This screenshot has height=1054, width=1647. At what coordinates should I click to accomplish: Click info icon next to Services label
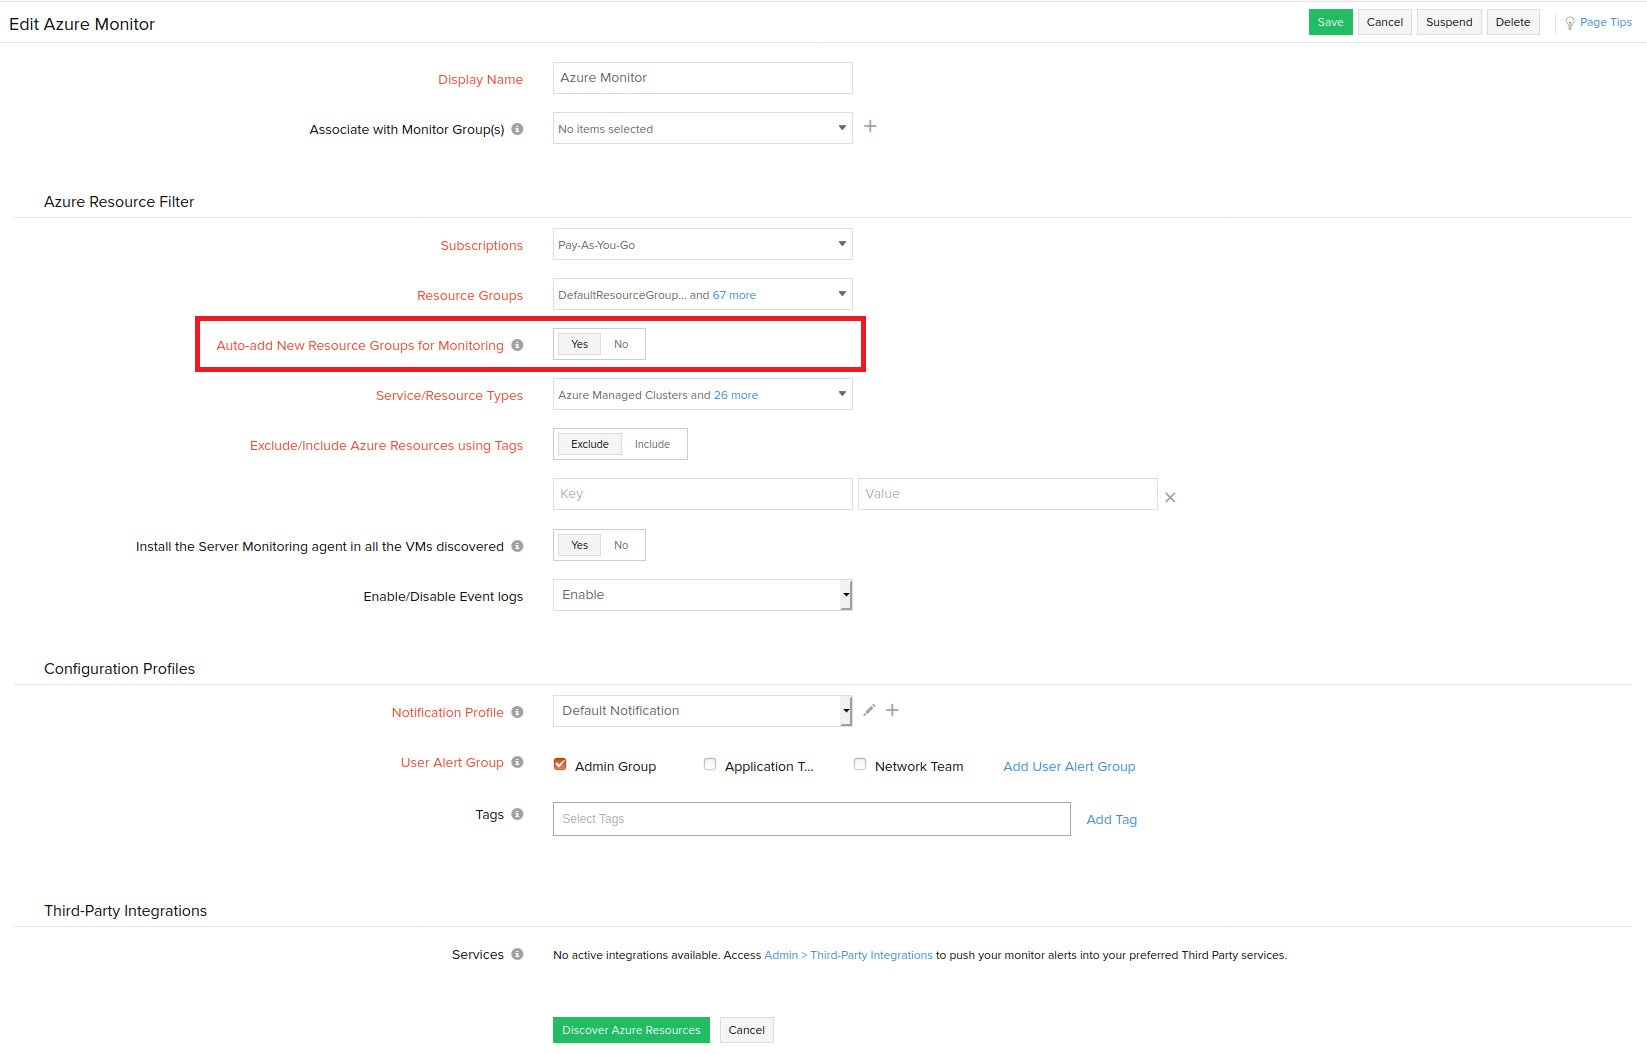pyautogui.click(x=517, y=954)
